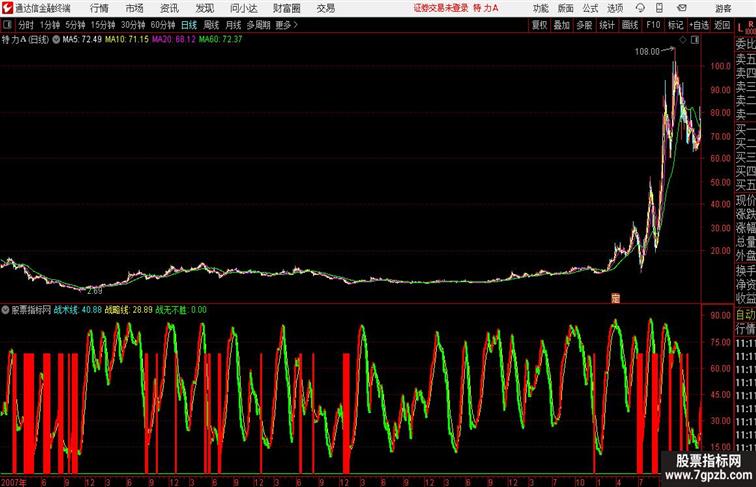
Task: Click the MA10: 71.15 indicator label
Action: [127, 40]
